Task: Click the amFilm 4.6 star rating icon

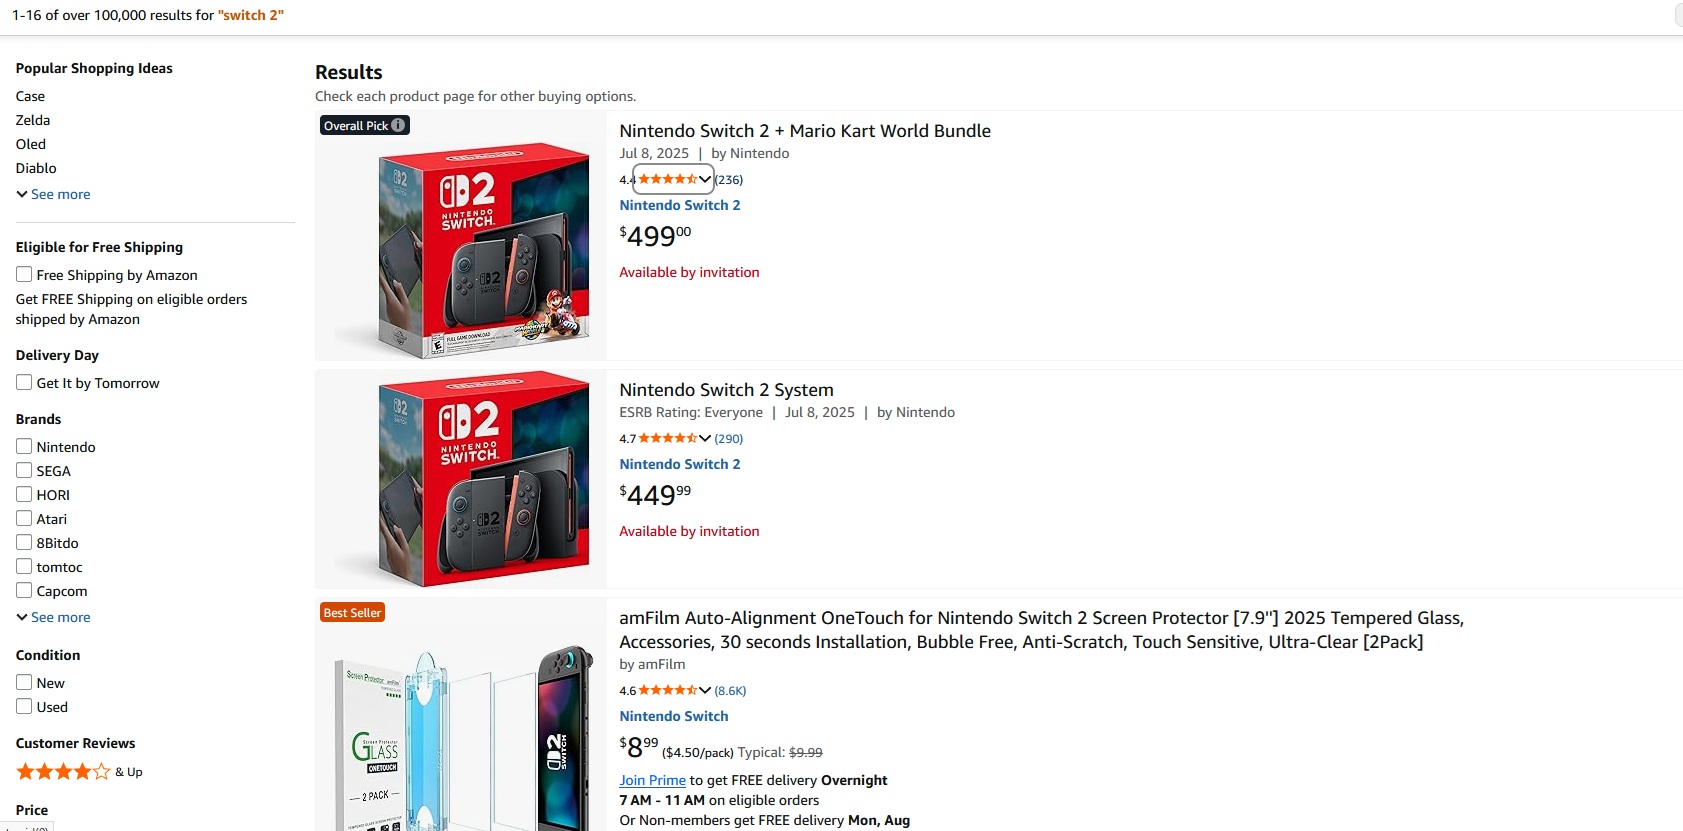Action: point(667,691)
